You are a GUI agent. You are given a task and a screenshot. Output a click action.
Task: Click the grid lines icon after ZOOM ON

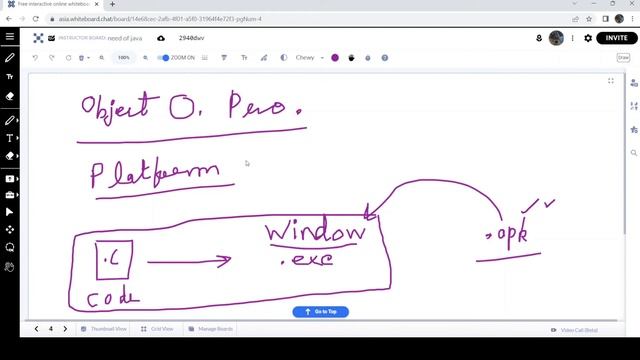pyautogui.click(x=205, y=58)
